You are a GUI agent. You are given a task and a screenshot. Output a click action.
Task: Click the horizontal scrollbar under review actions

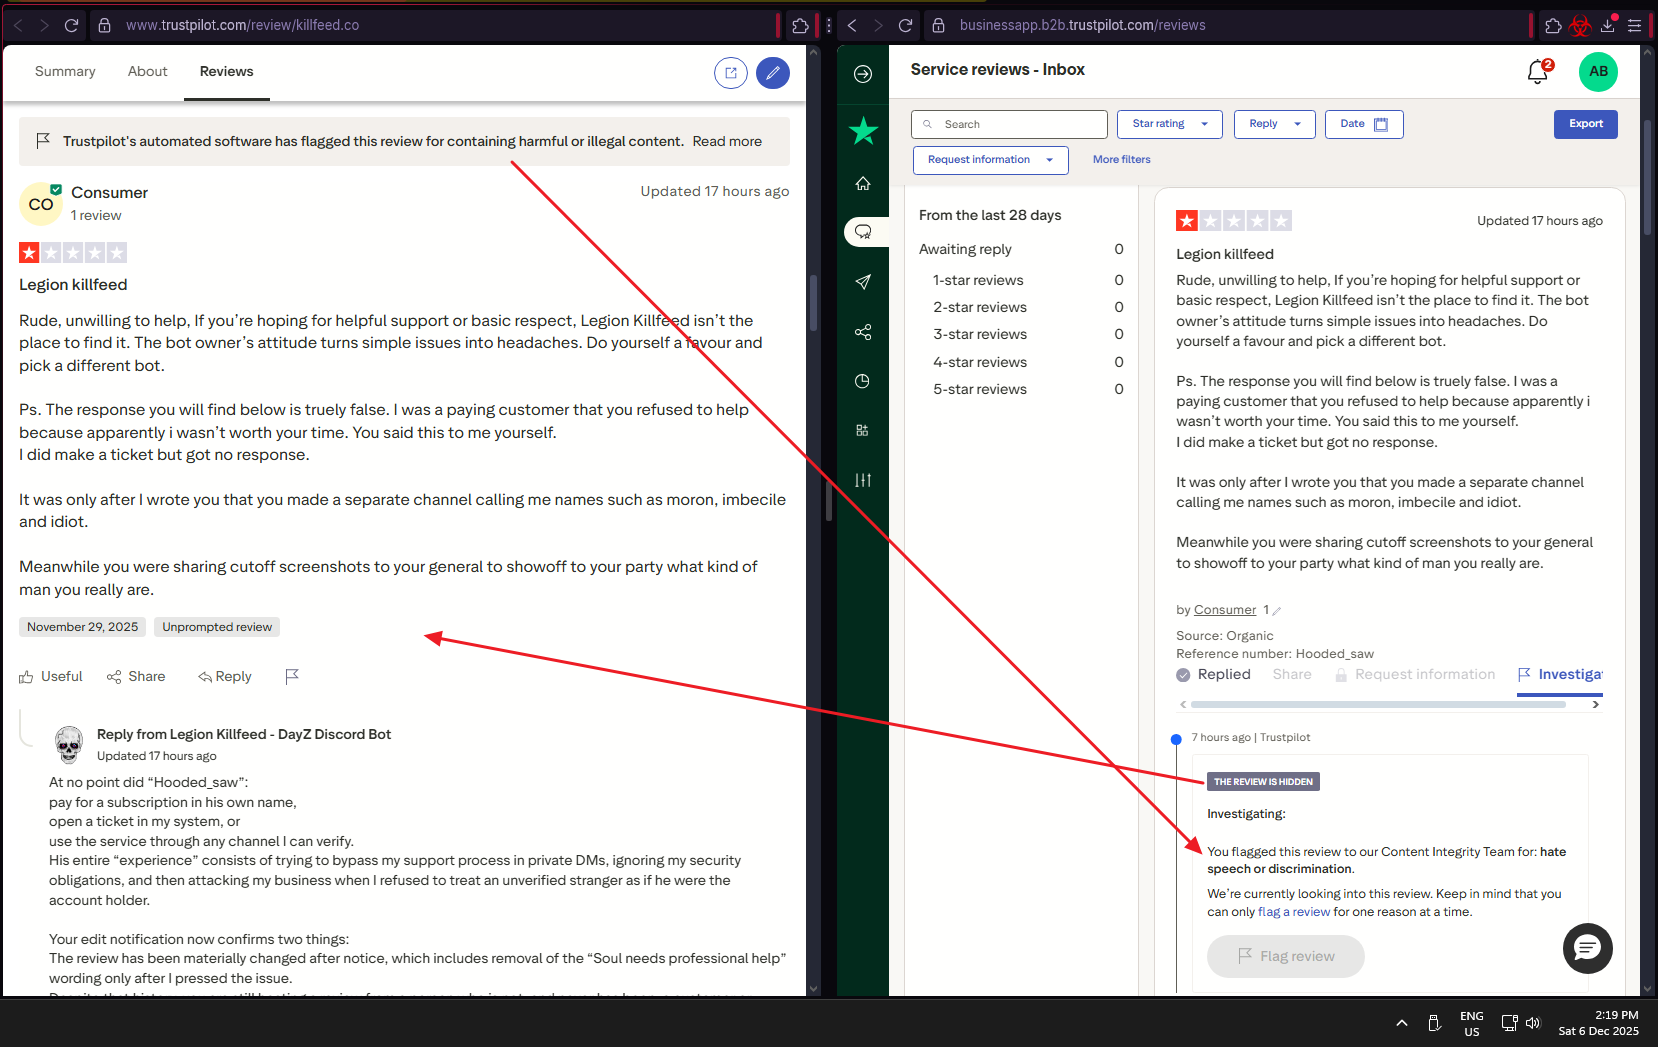pyautogui.click(x=1378, y=705)
